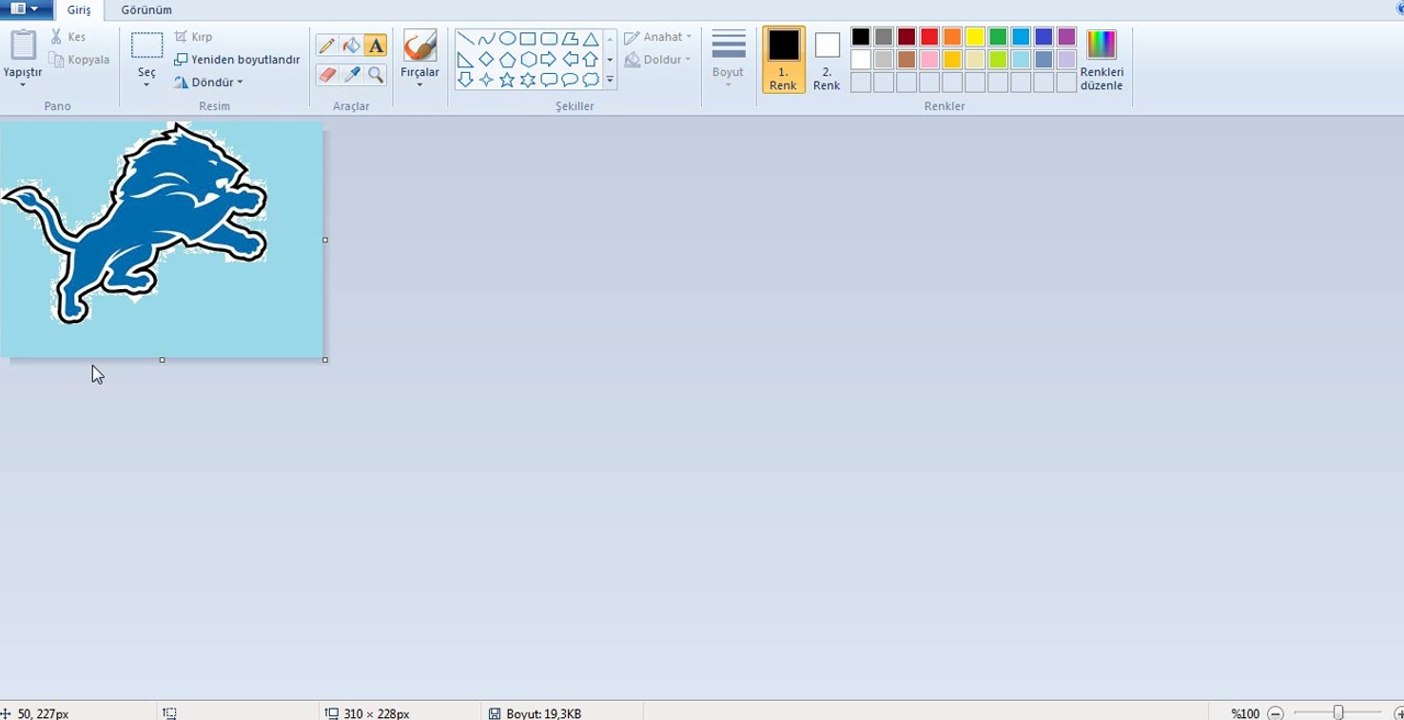Pick the orange color swatch

tap(952, 37)
